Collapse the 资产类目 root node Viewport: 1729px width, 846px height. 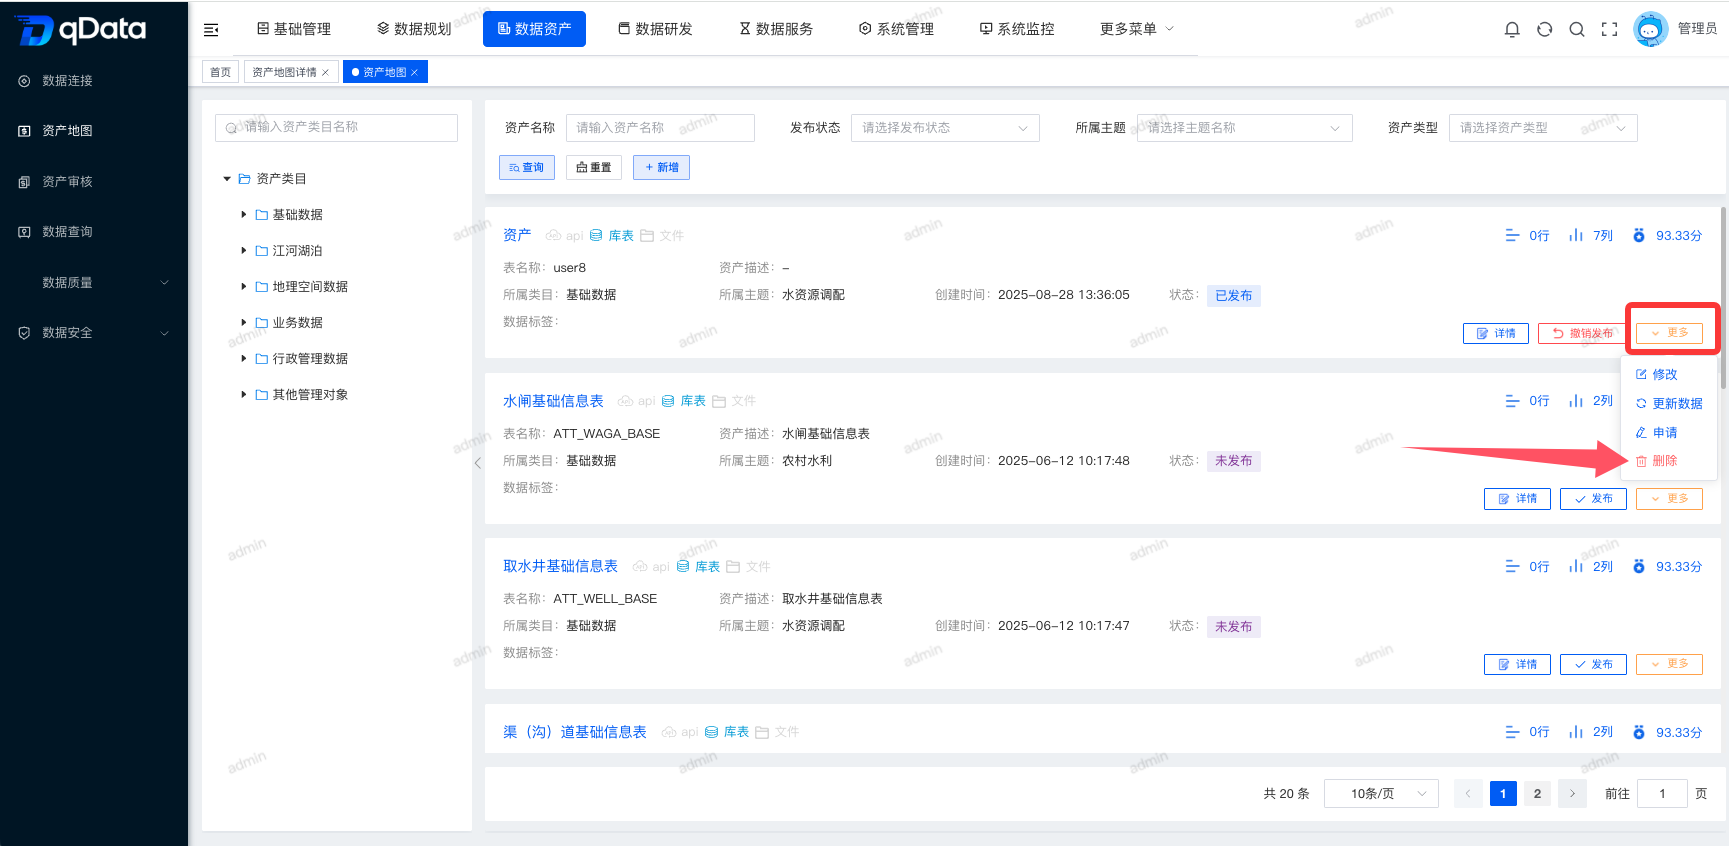coord(227,179)
